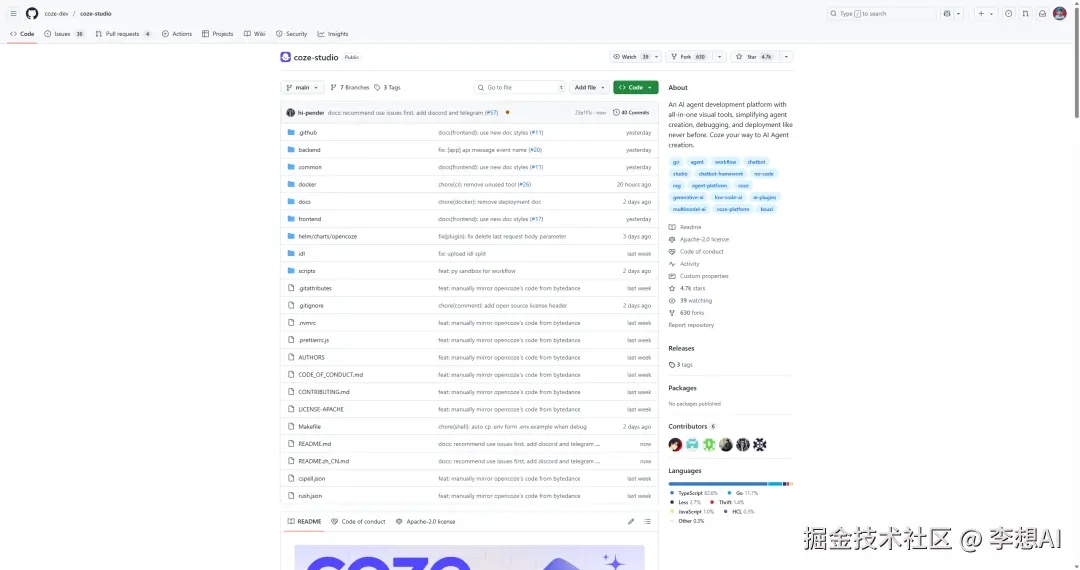Click the Fork button

688,57
